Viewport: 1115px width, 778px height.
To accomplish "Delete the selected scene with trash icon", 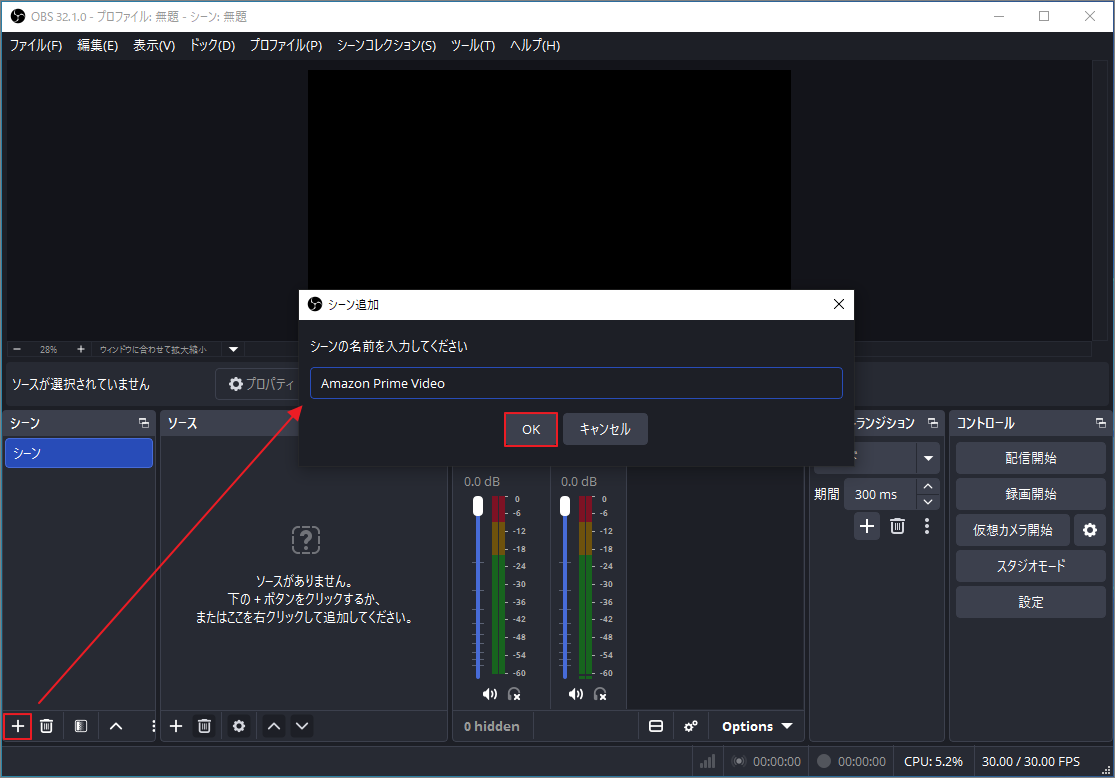I will [x=46, y=726].
